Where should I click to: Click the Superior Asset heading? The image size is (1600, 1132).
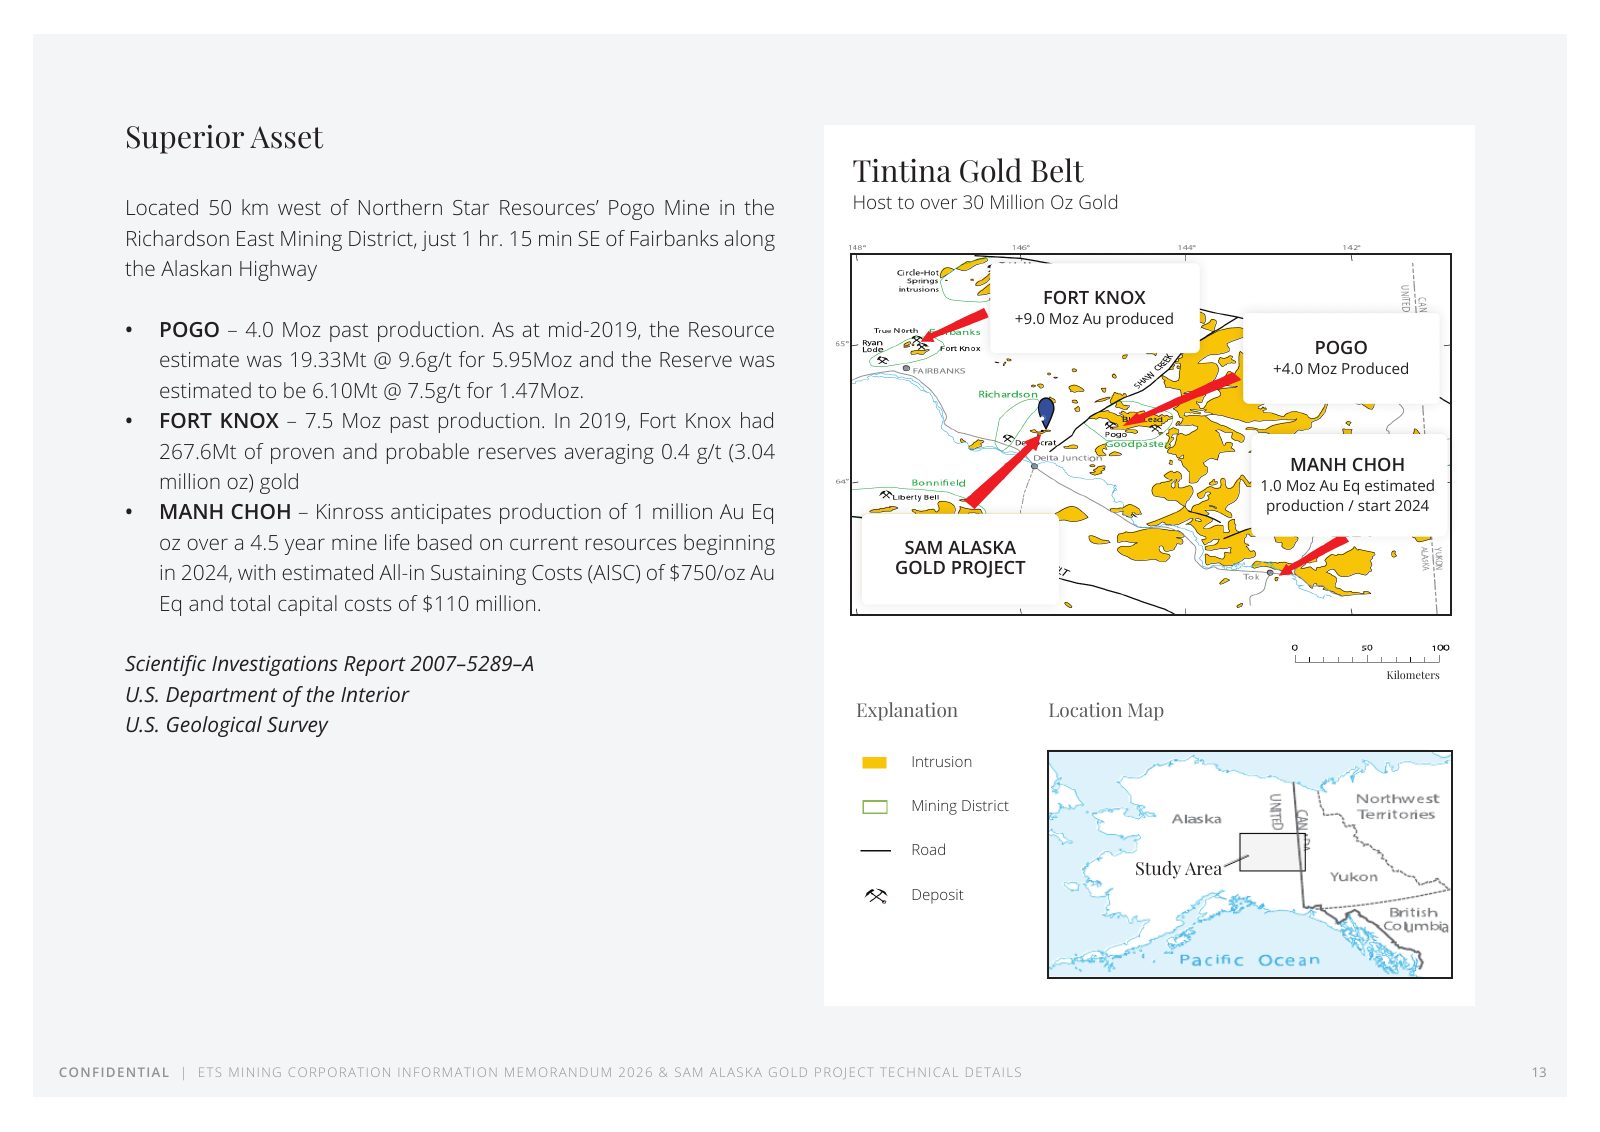click(224, 137)
